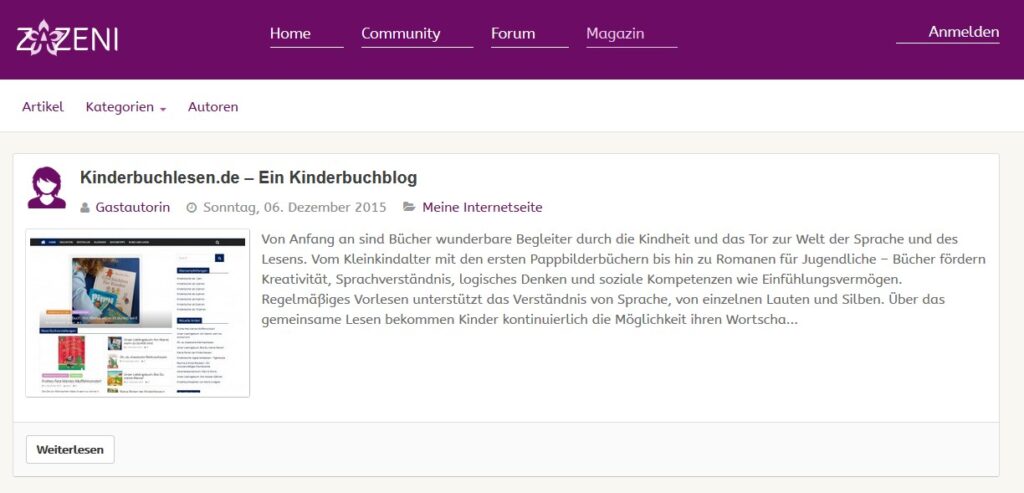Click the folder icon before Meine Internetseite
1024x493 pixels.
pos(408,207)
